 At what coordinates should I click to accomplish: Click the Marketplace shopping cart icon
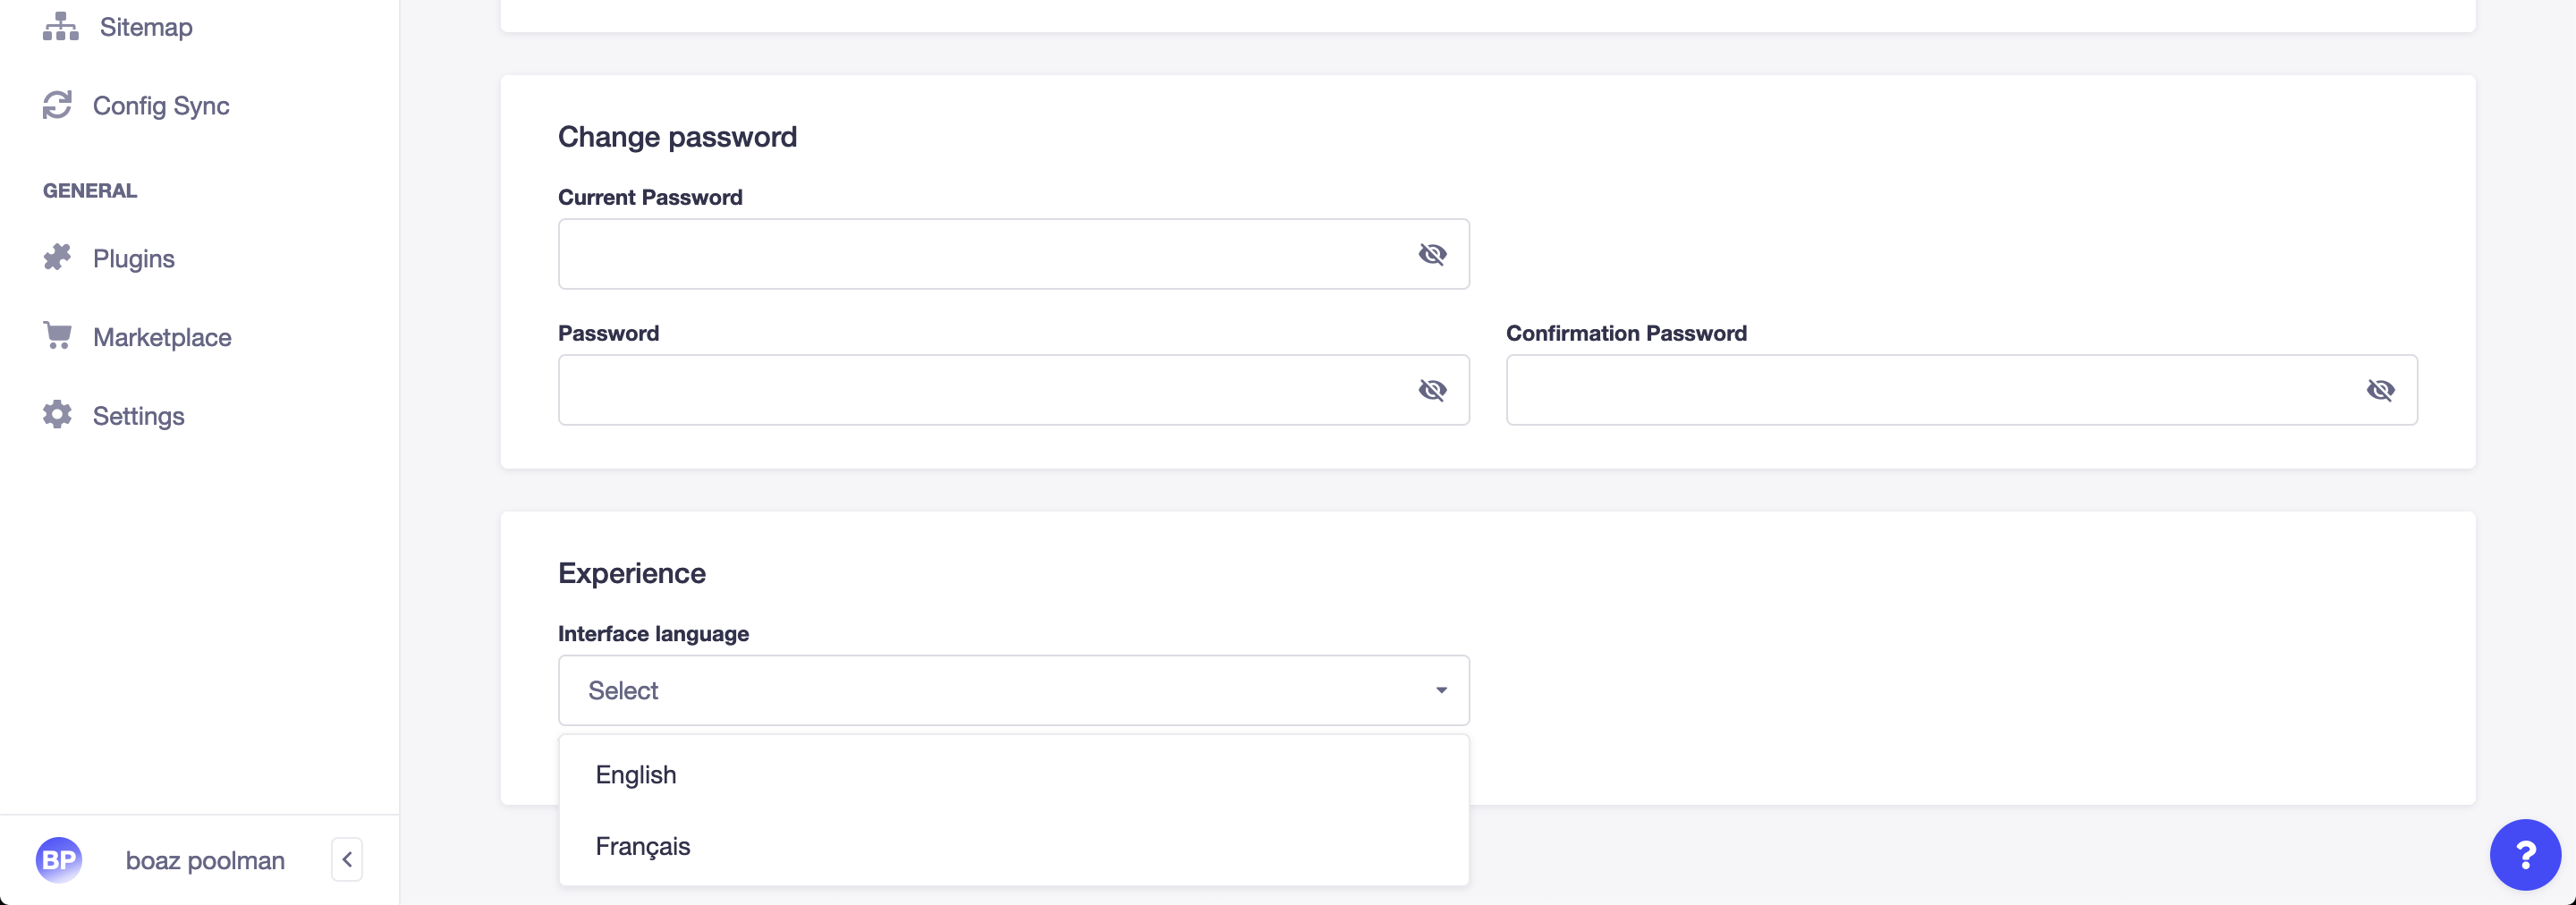(x=57, y=336)
